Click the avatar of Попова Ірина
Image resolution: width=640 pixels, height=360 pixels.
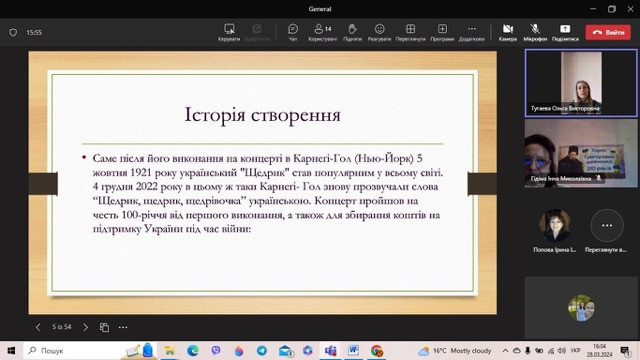coord(555,225)
